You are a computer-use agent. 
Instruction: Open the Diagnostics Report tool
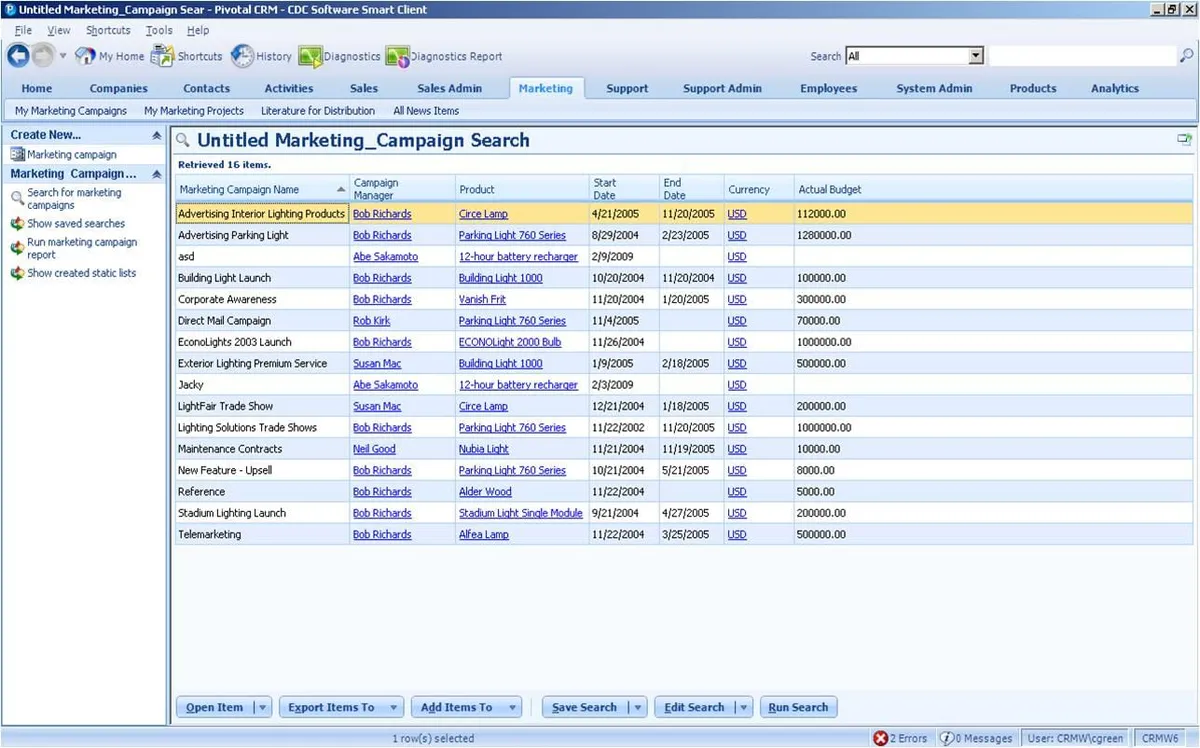click(x=444, y=57)
